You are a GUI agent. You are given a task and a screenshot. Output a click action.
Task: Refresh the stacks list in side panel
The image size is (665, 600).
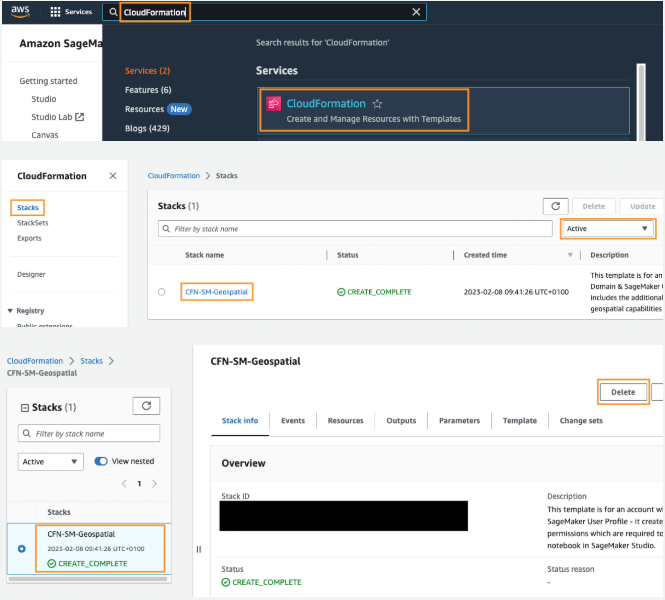(146, 406)
